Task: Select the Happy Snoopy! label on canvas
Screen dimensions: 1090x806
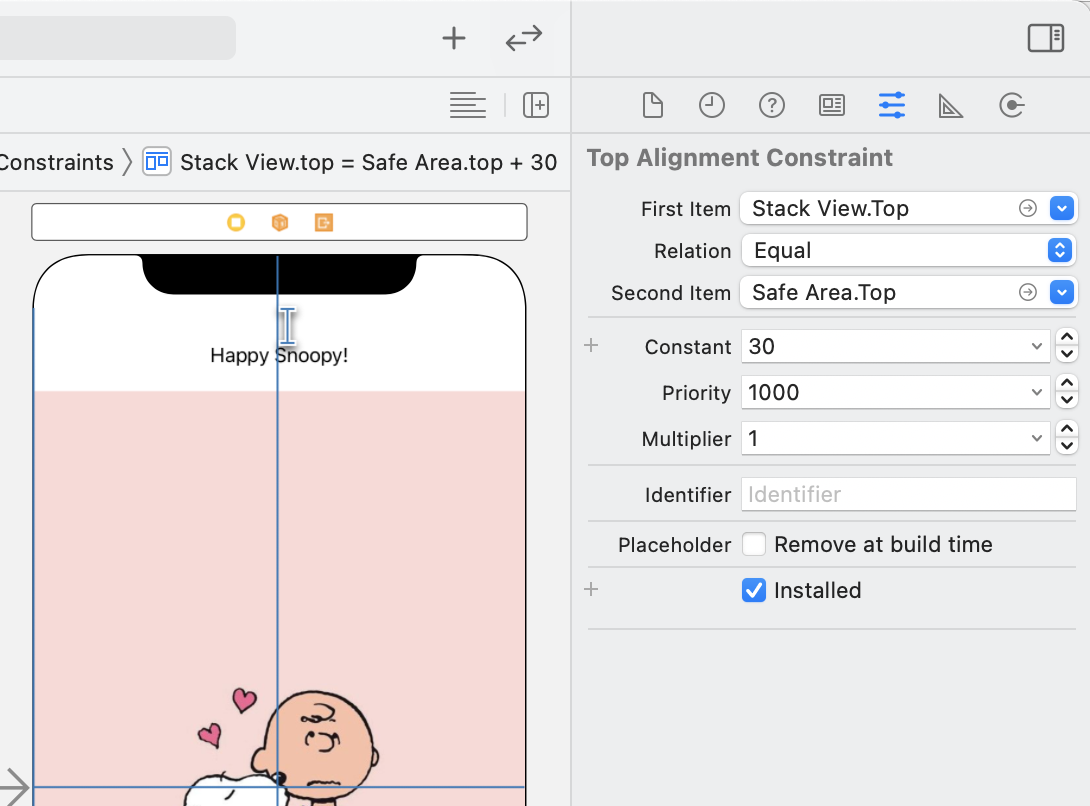Action: tap(279, 355)
